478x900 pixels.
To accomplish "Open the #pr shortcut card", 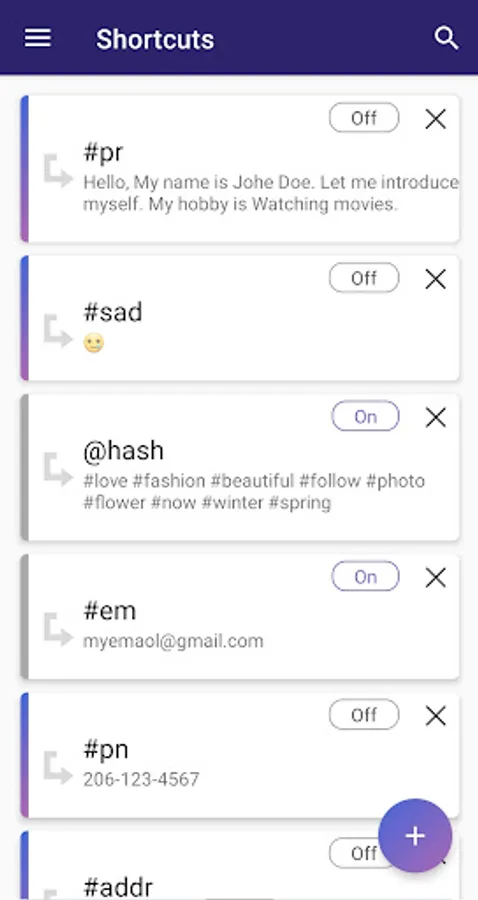I will tap(240, 169).
